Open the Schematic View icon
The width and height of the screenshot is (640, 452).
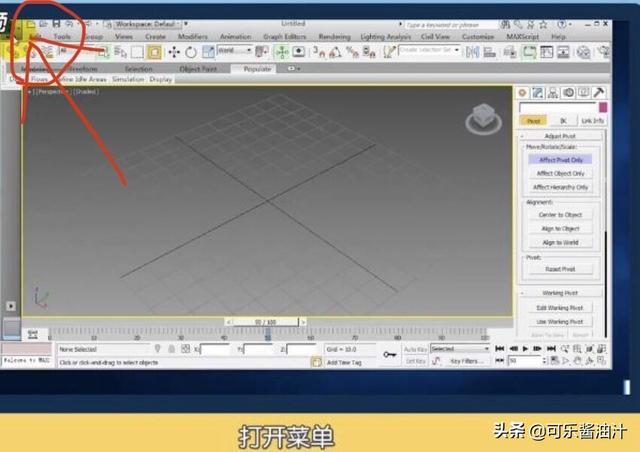[x=563, y=52]
